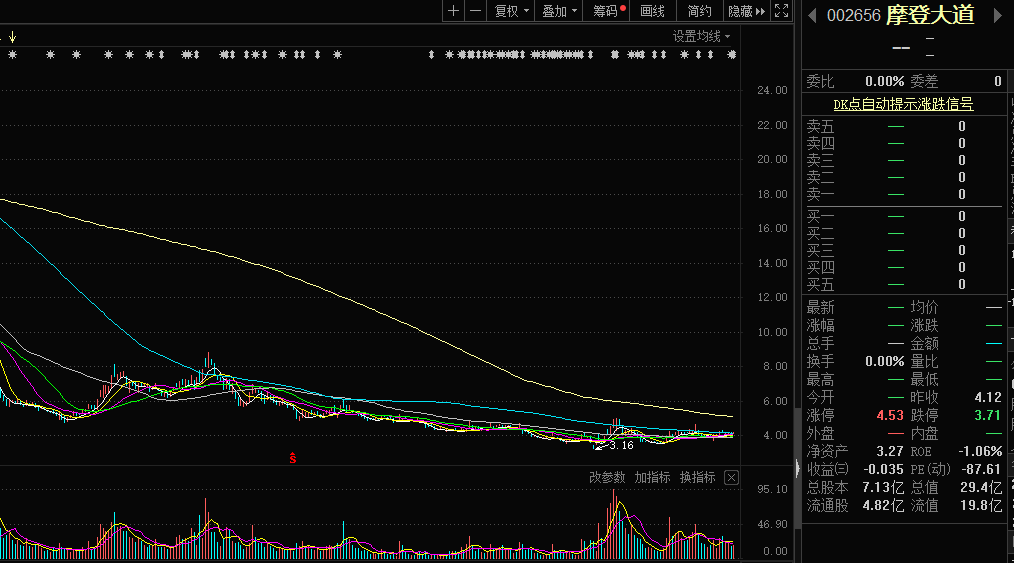Switch to 简约 simplified view

[699, 11]
